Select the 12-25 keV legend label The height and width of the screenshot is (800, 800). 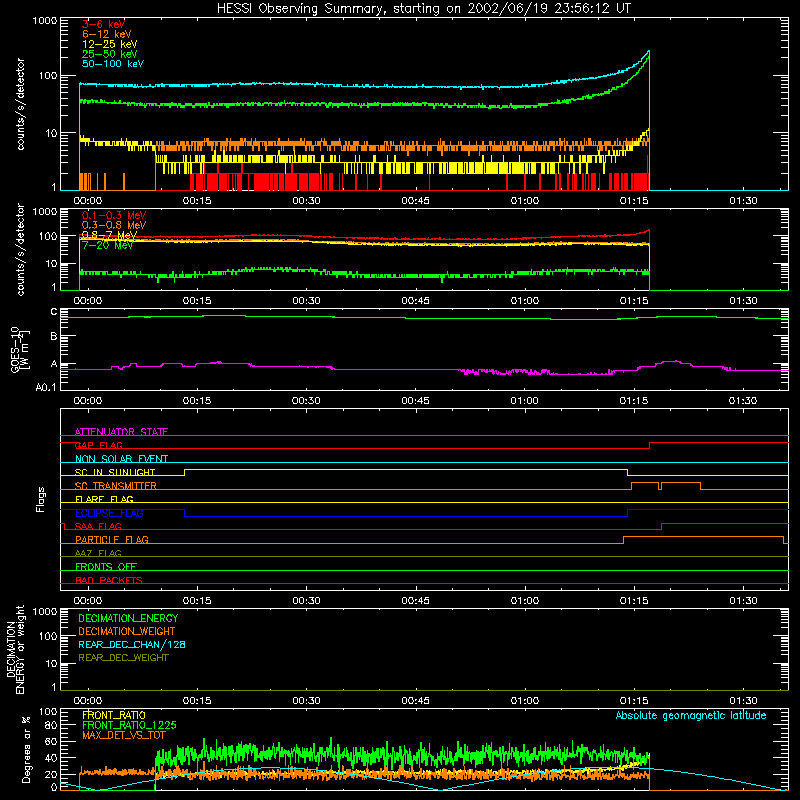(x=110, y=44)
